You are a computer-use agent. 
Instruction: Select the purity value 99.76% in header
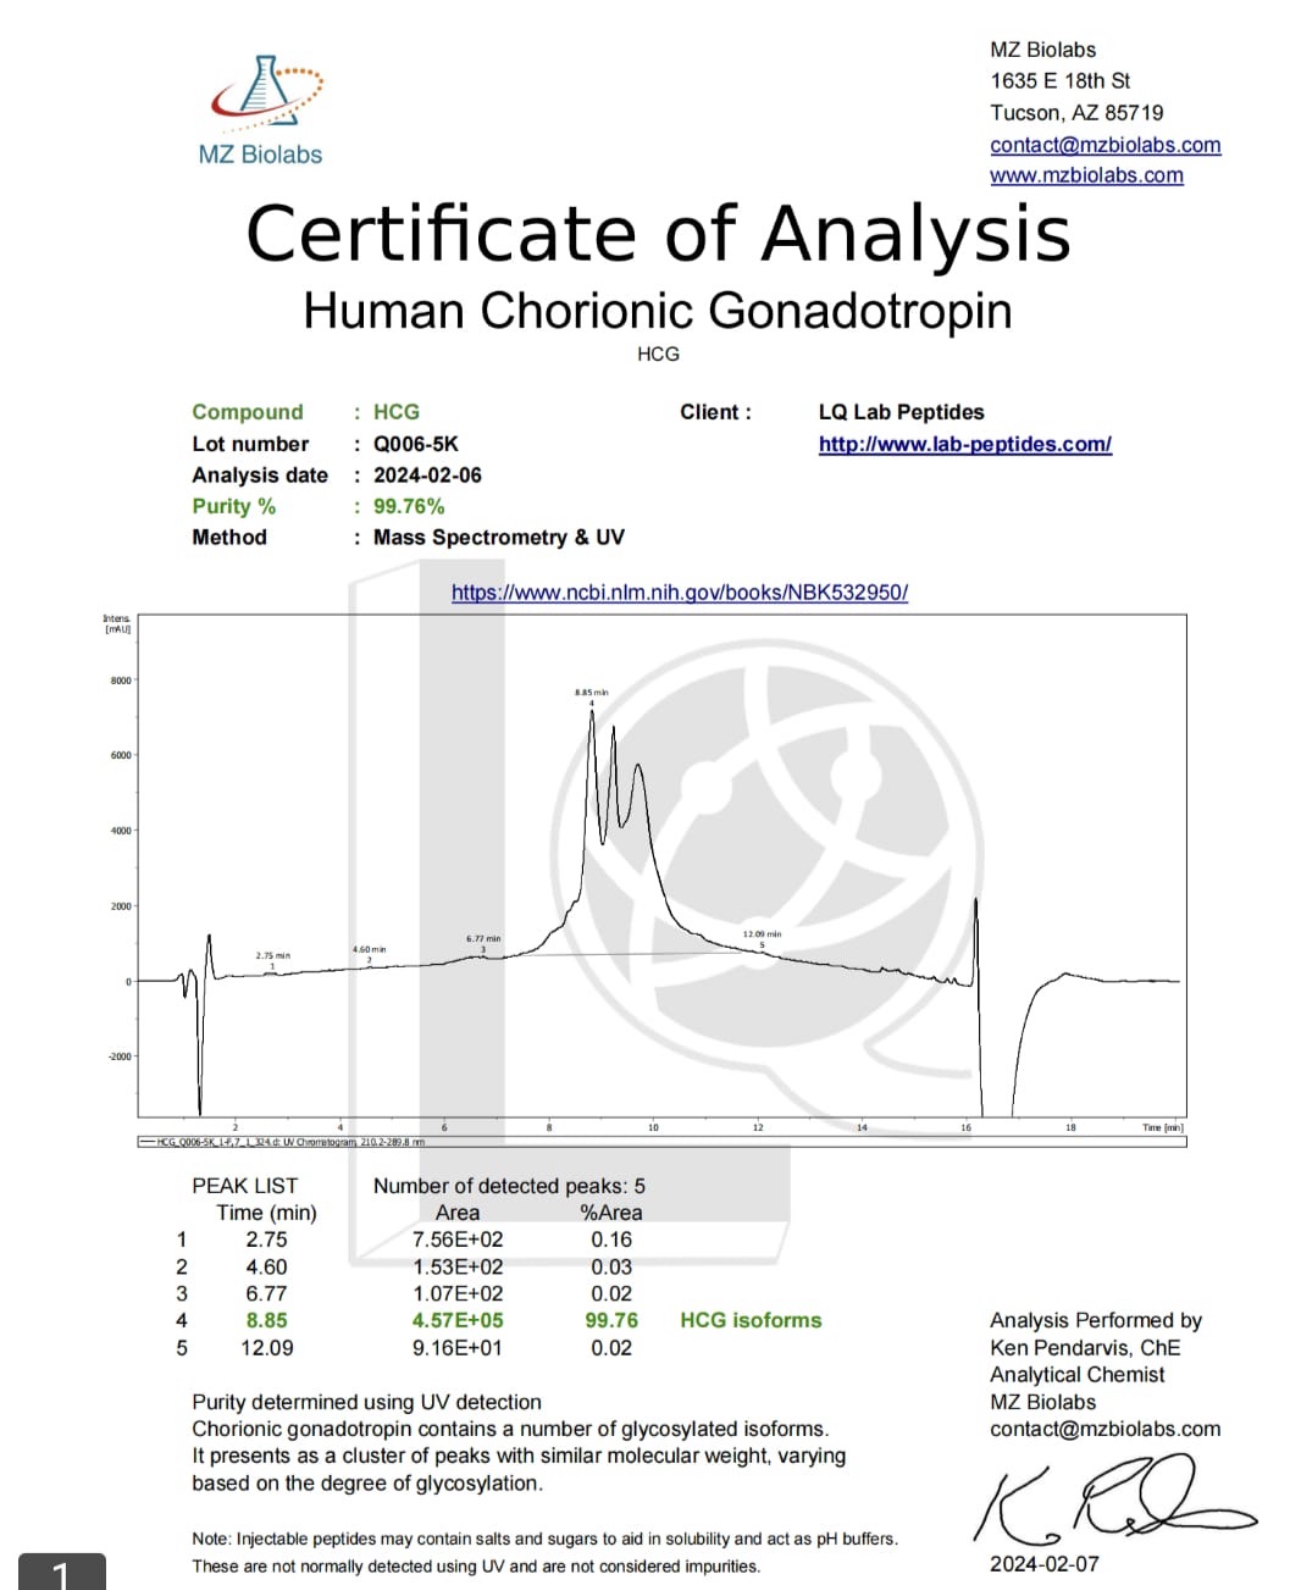click(408, 506)
